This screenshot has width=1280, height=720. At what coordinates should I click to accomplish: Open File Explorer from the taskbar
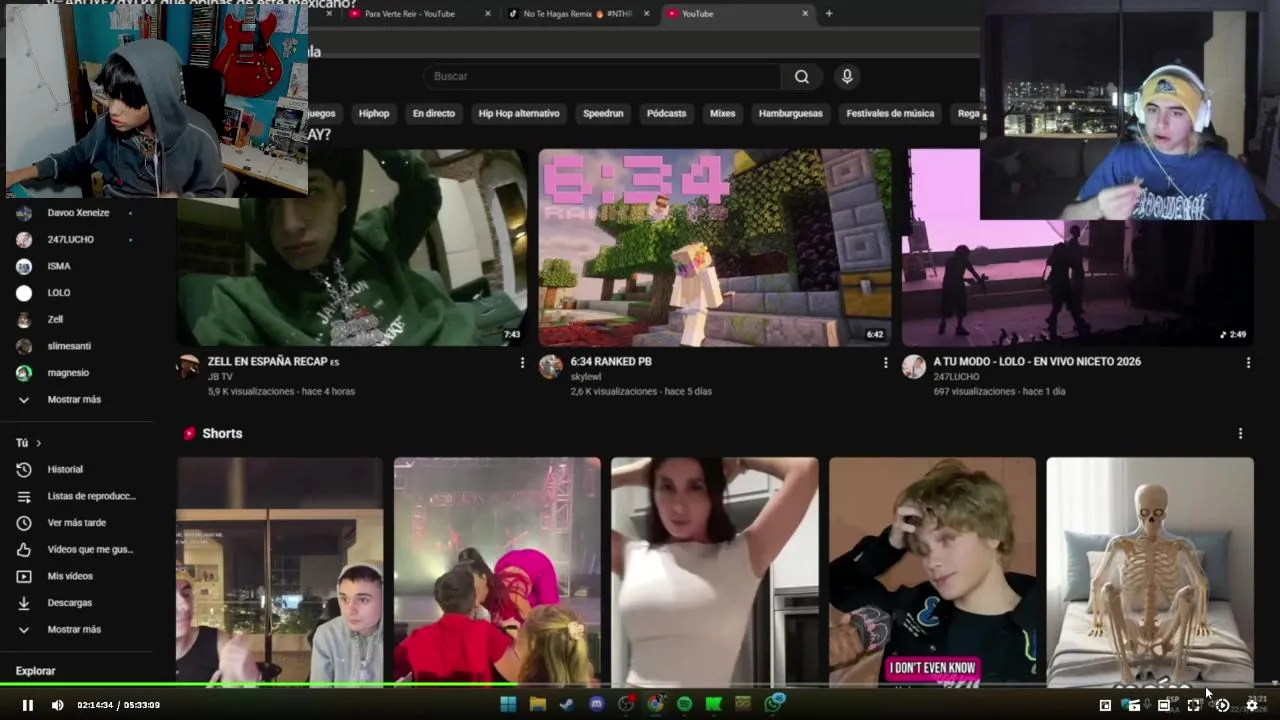pyautogui.click(x=537, y=704)
